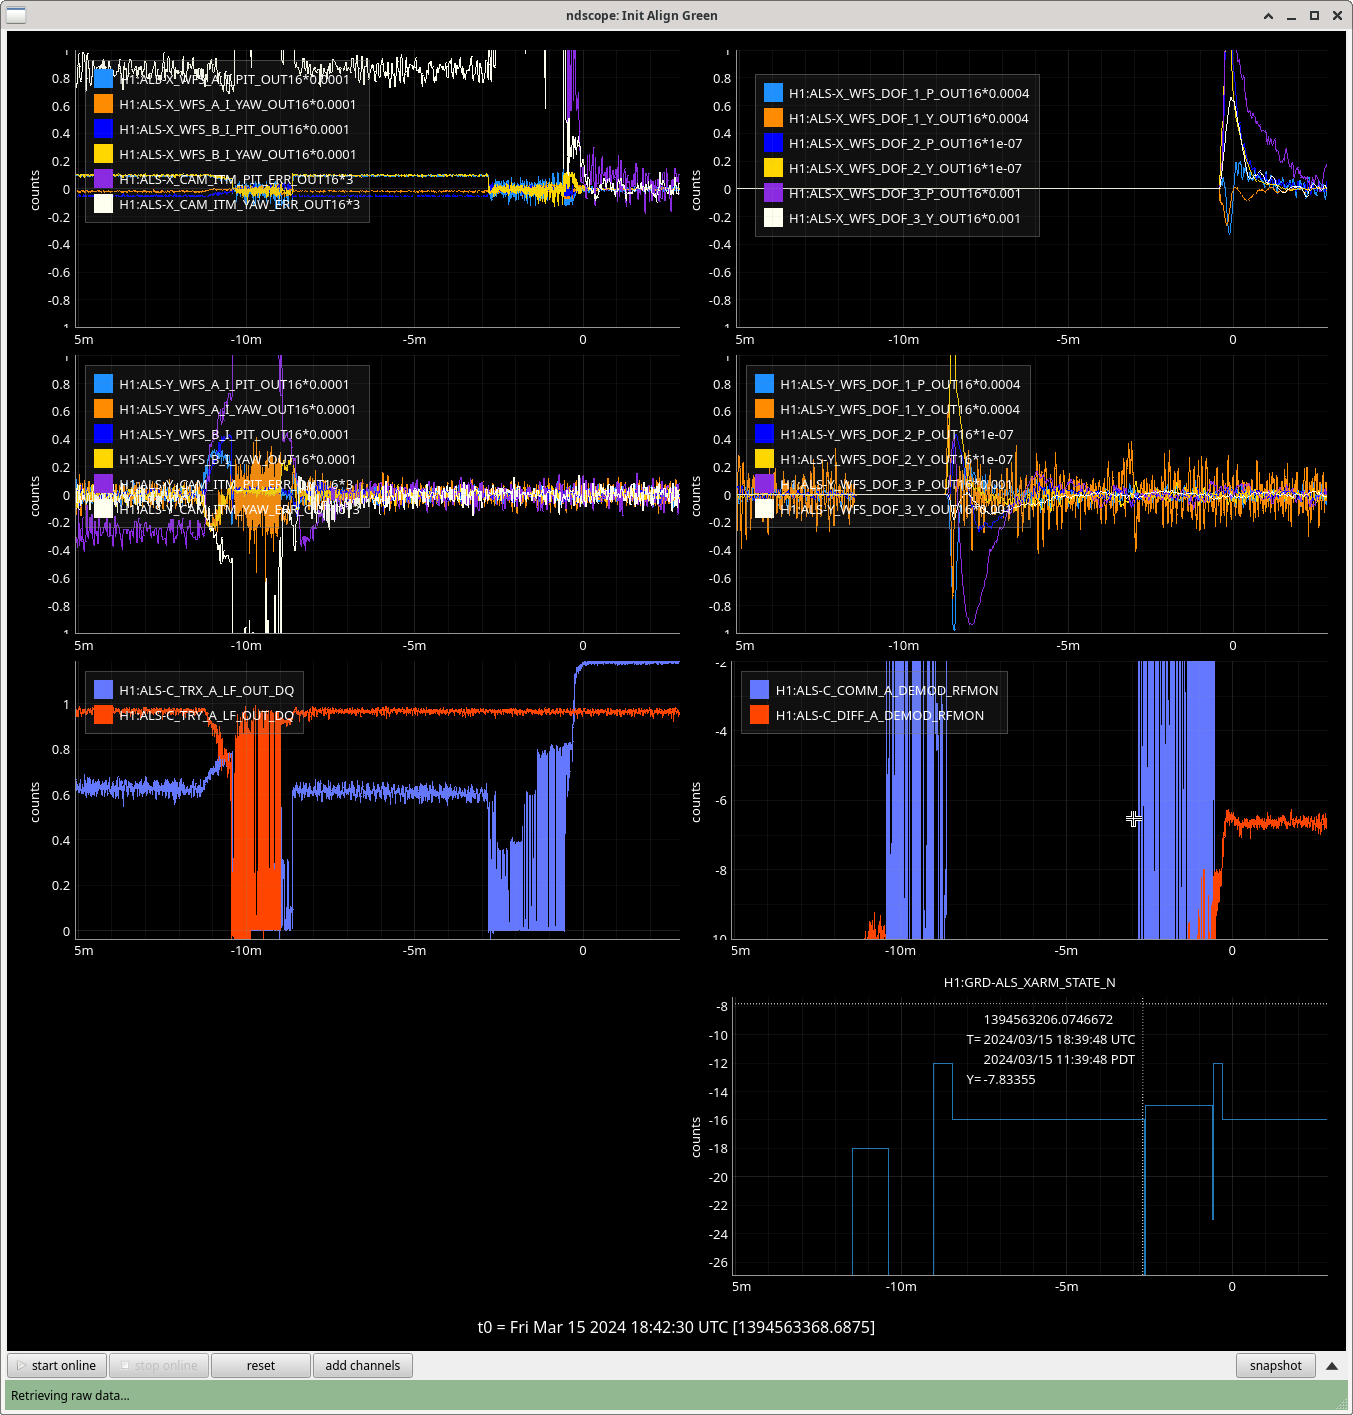Click the ALS-X_WFS_DOF_3_P purple legend icon

click(773, 193)
